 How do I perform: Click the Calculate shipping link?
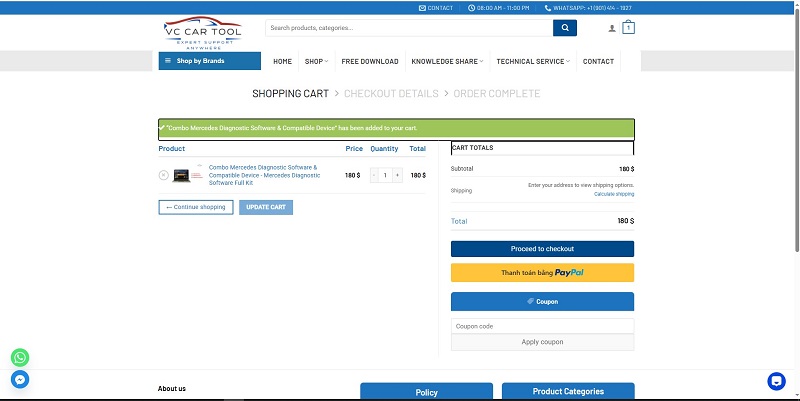pos(613,194)
